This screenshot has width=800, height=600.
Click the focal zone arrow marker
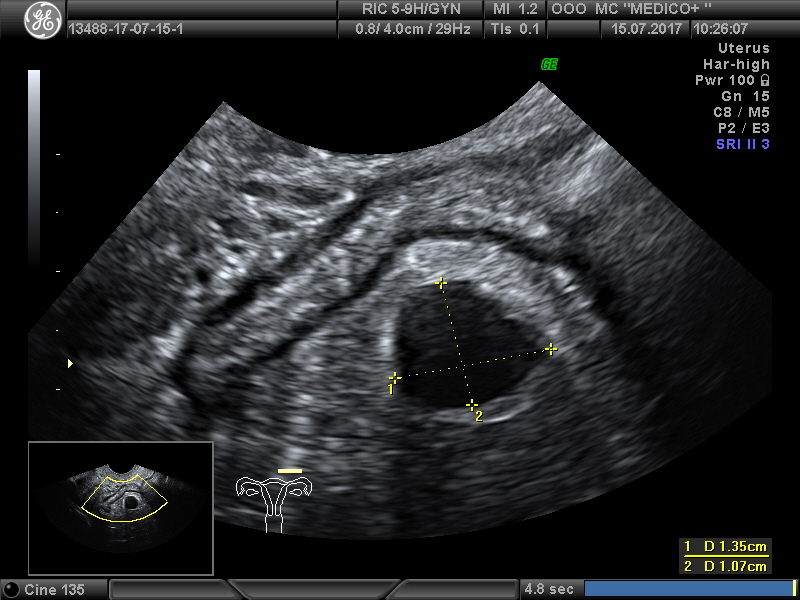coord(70,363)
